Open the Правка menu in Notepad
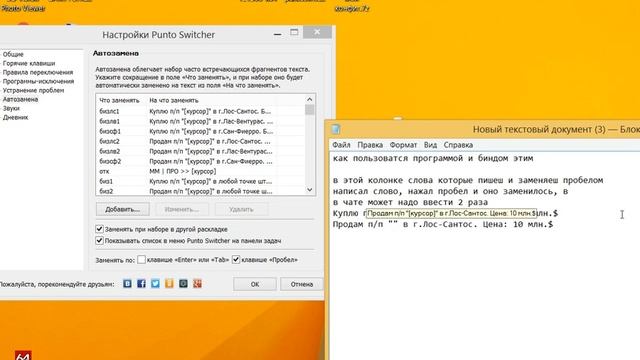 pos(370,145)
